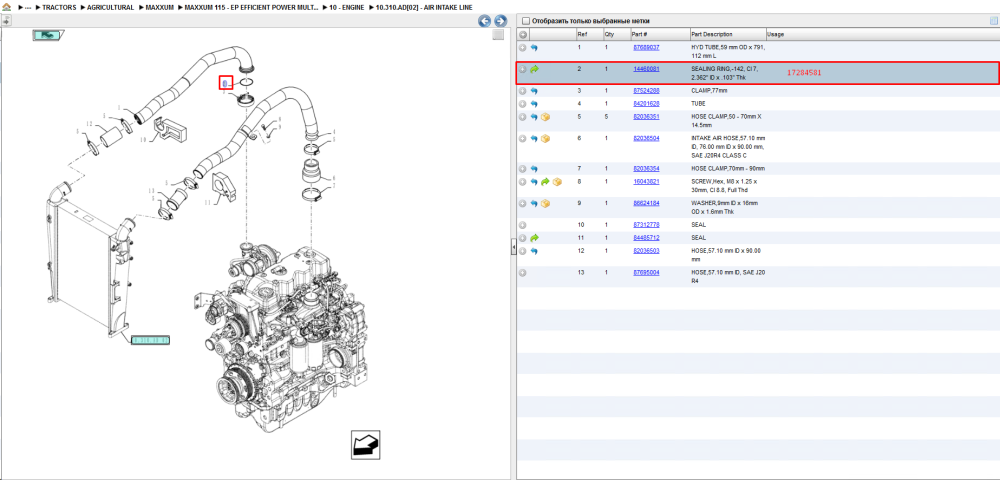This screenshot has width=1000, height=480.
Task: Click the blue arrow icon in HYD TUBE row
Action: (534, 48)
